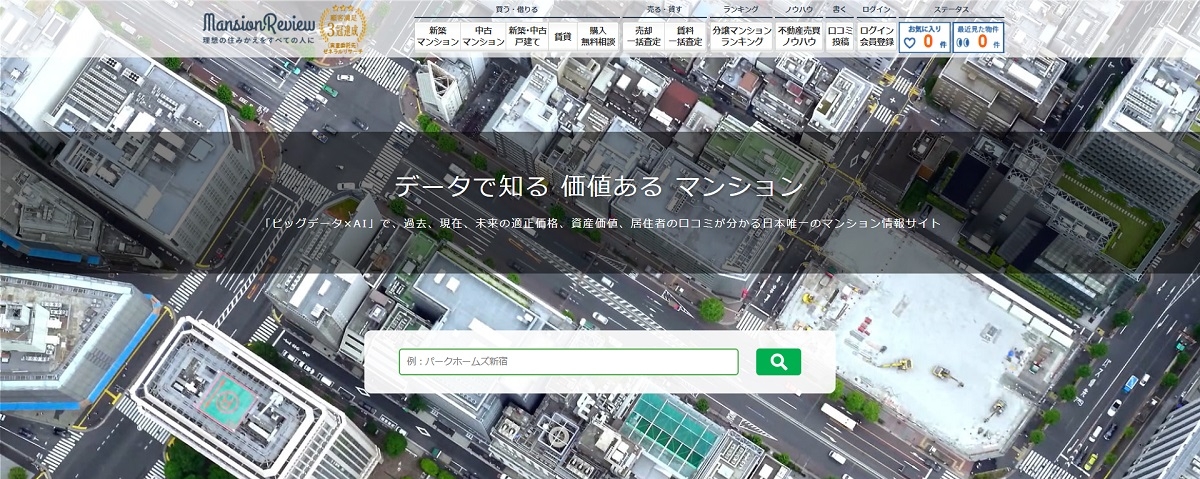The height and width of the screenshot is (479, 1200).
Task: Click 口コミ投稿 to post a review
Action: coord(838,36)
